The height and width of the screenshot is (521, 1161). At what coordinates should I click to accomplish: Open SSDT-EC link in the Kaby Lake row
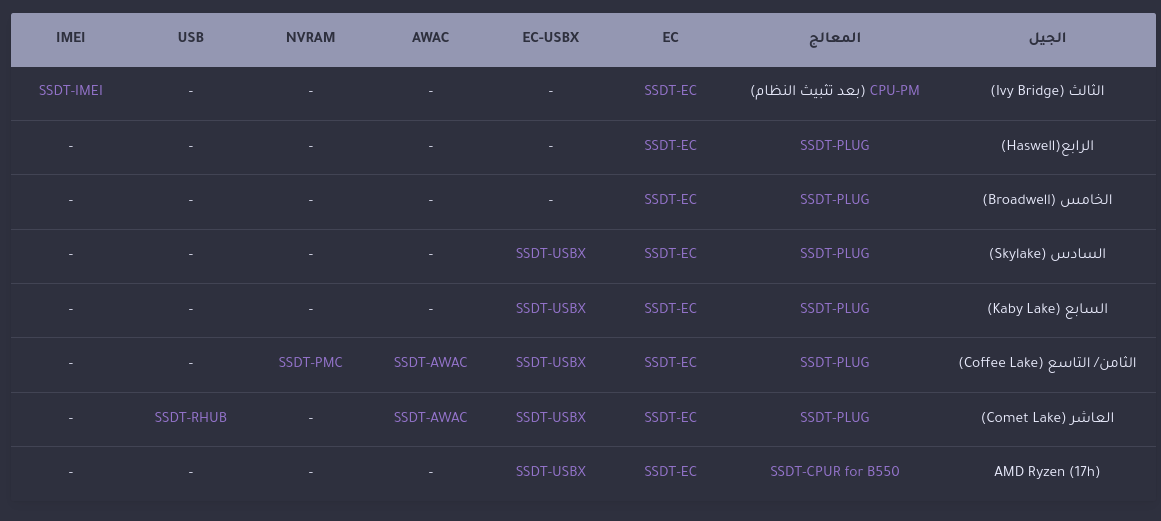tap(670, 308)
